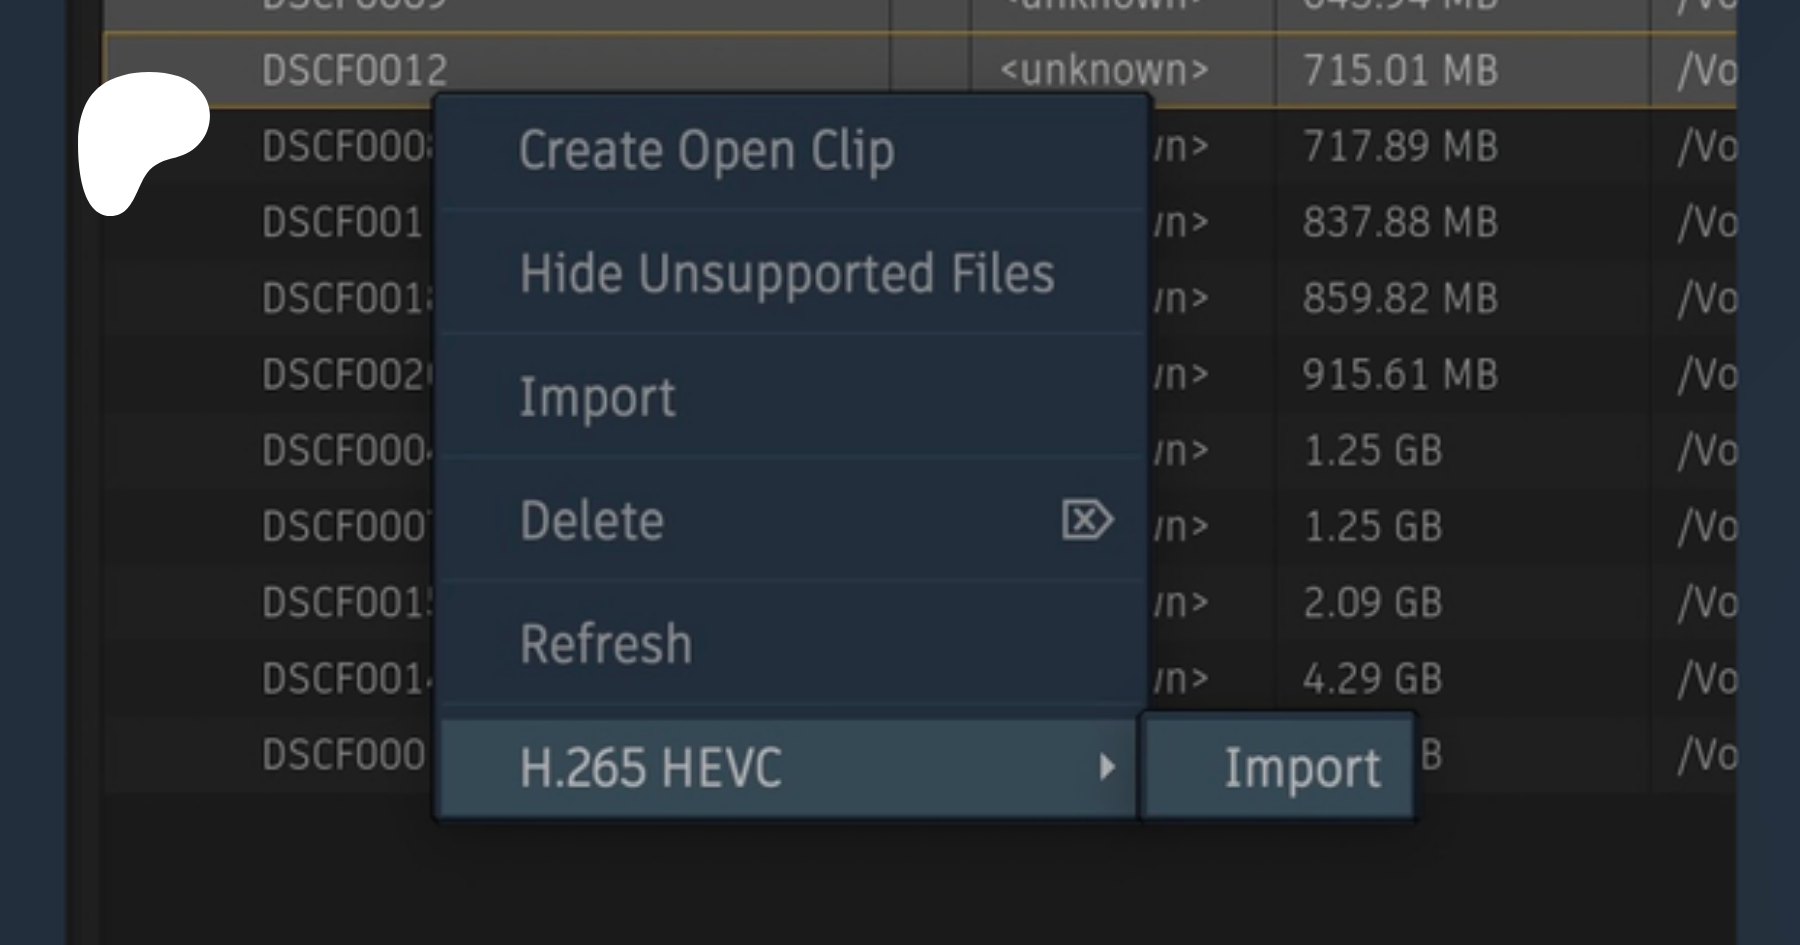The image size is (1800, 945).
Task: Select Hide Unsupported Files option
Action: [x=787, y=274]
